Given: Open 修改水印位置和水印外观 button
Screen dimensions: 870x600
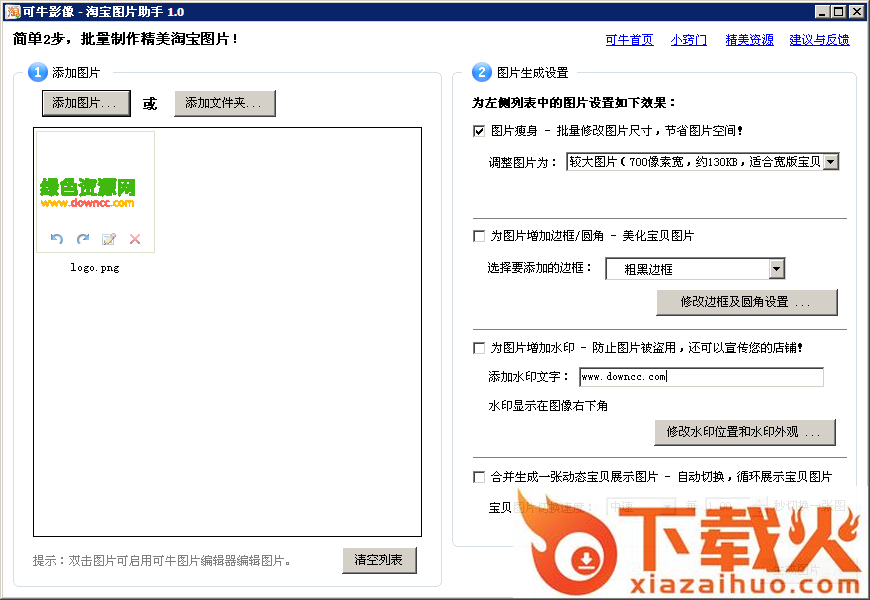Looking at the screenshot, I should (745, 432).
